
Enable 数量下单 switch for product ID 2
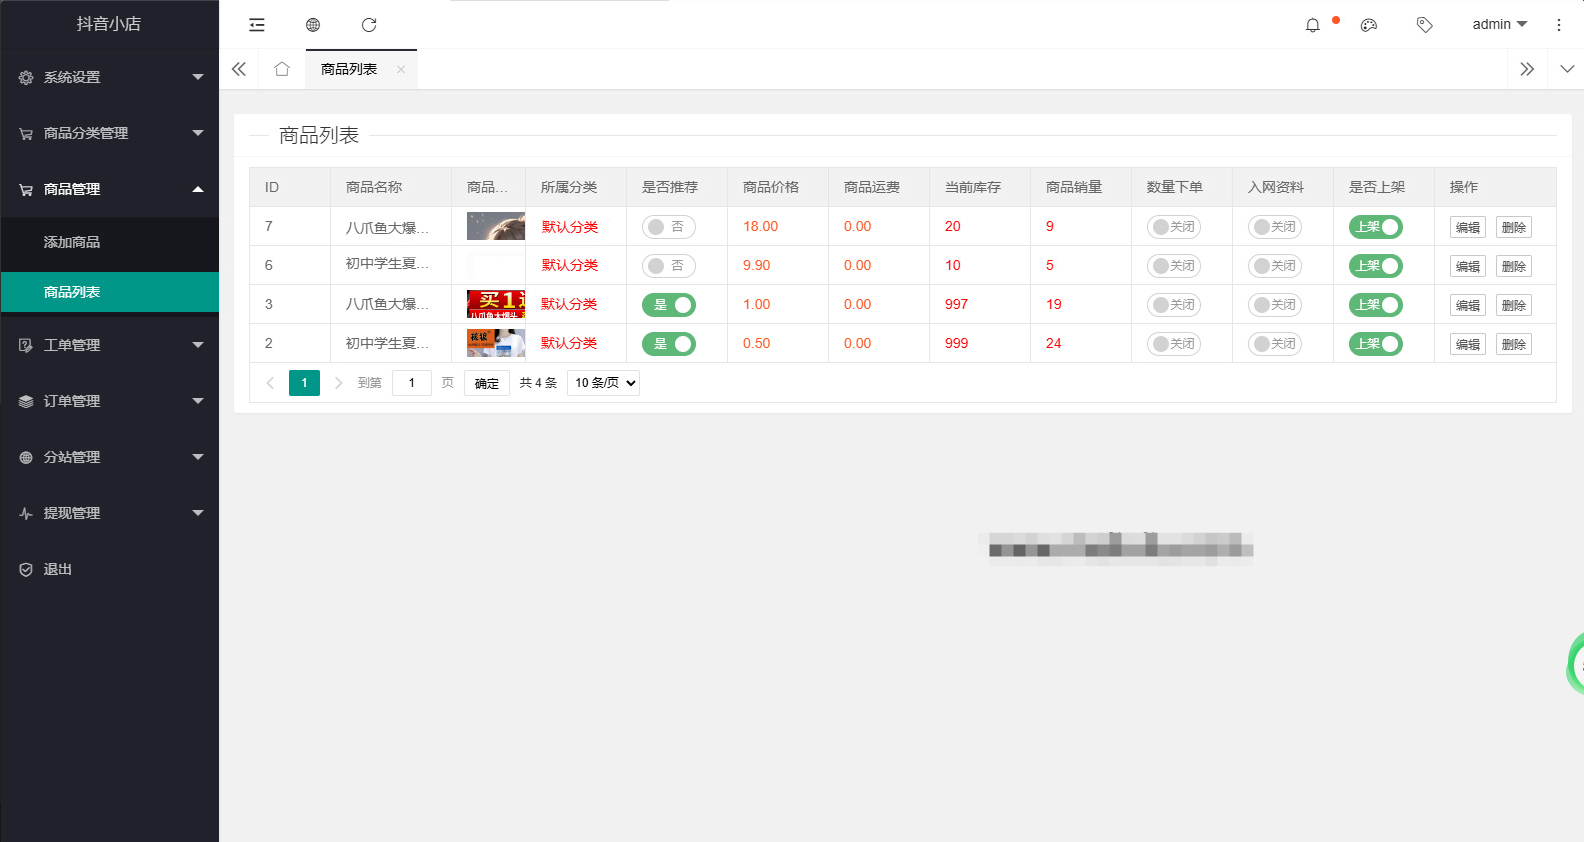tap(1173, 344)
